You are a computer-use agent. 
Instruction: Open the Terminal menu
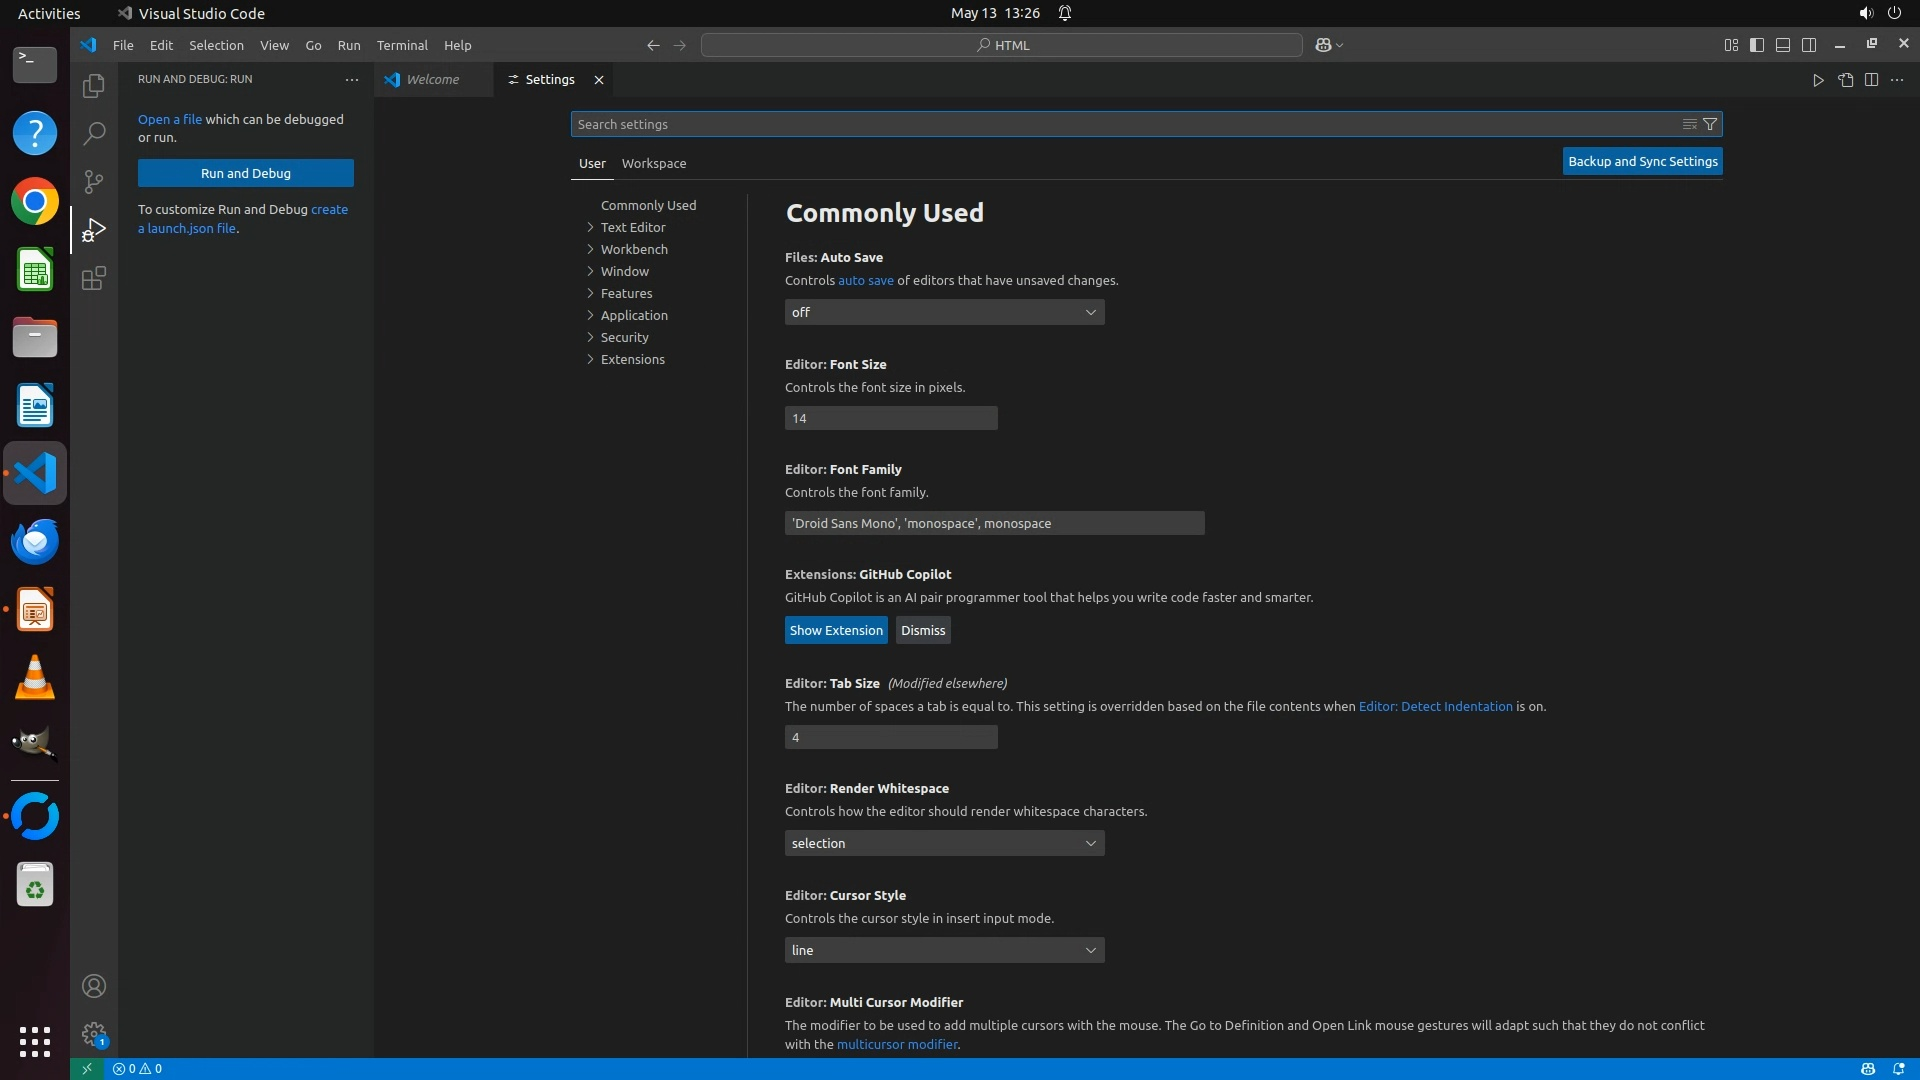(x=402, y=45)
